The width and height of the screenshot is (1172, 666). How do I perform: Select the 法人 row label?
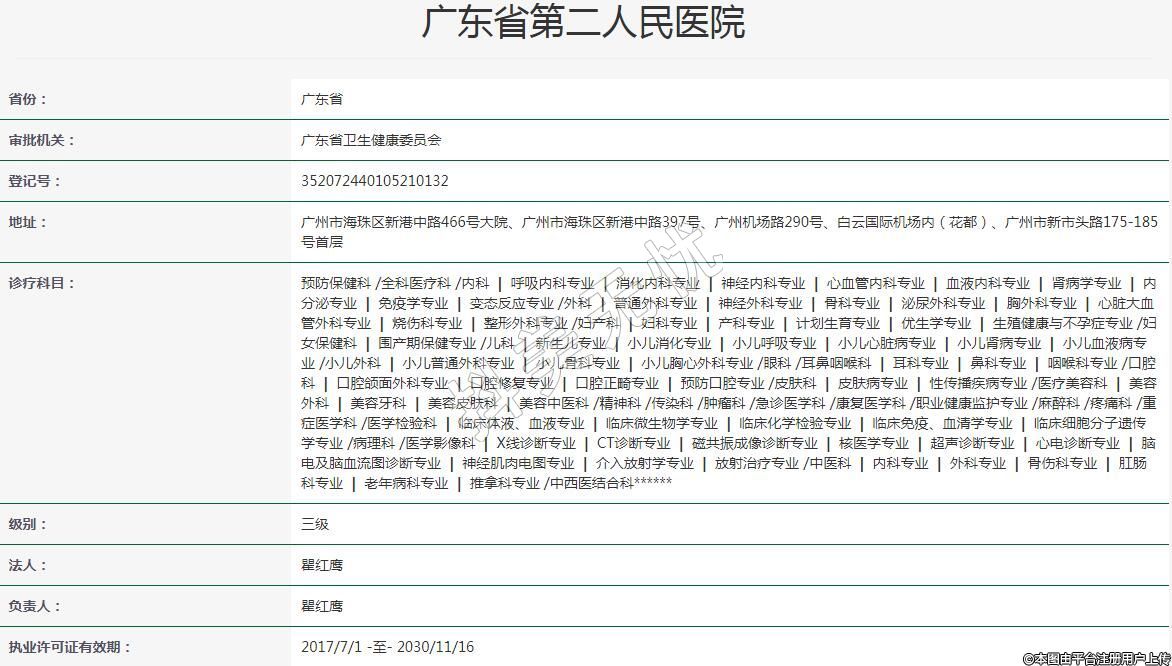(28, 565)
